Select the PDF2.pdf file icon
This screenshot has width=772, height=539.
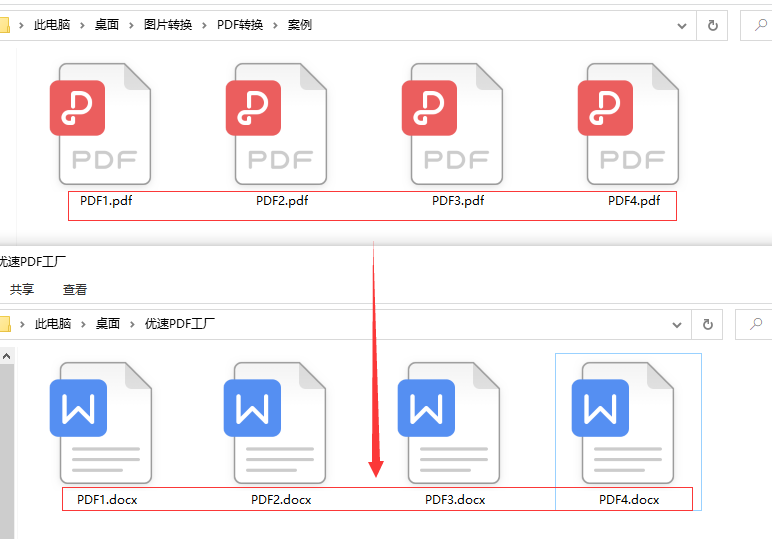point(276,124)
